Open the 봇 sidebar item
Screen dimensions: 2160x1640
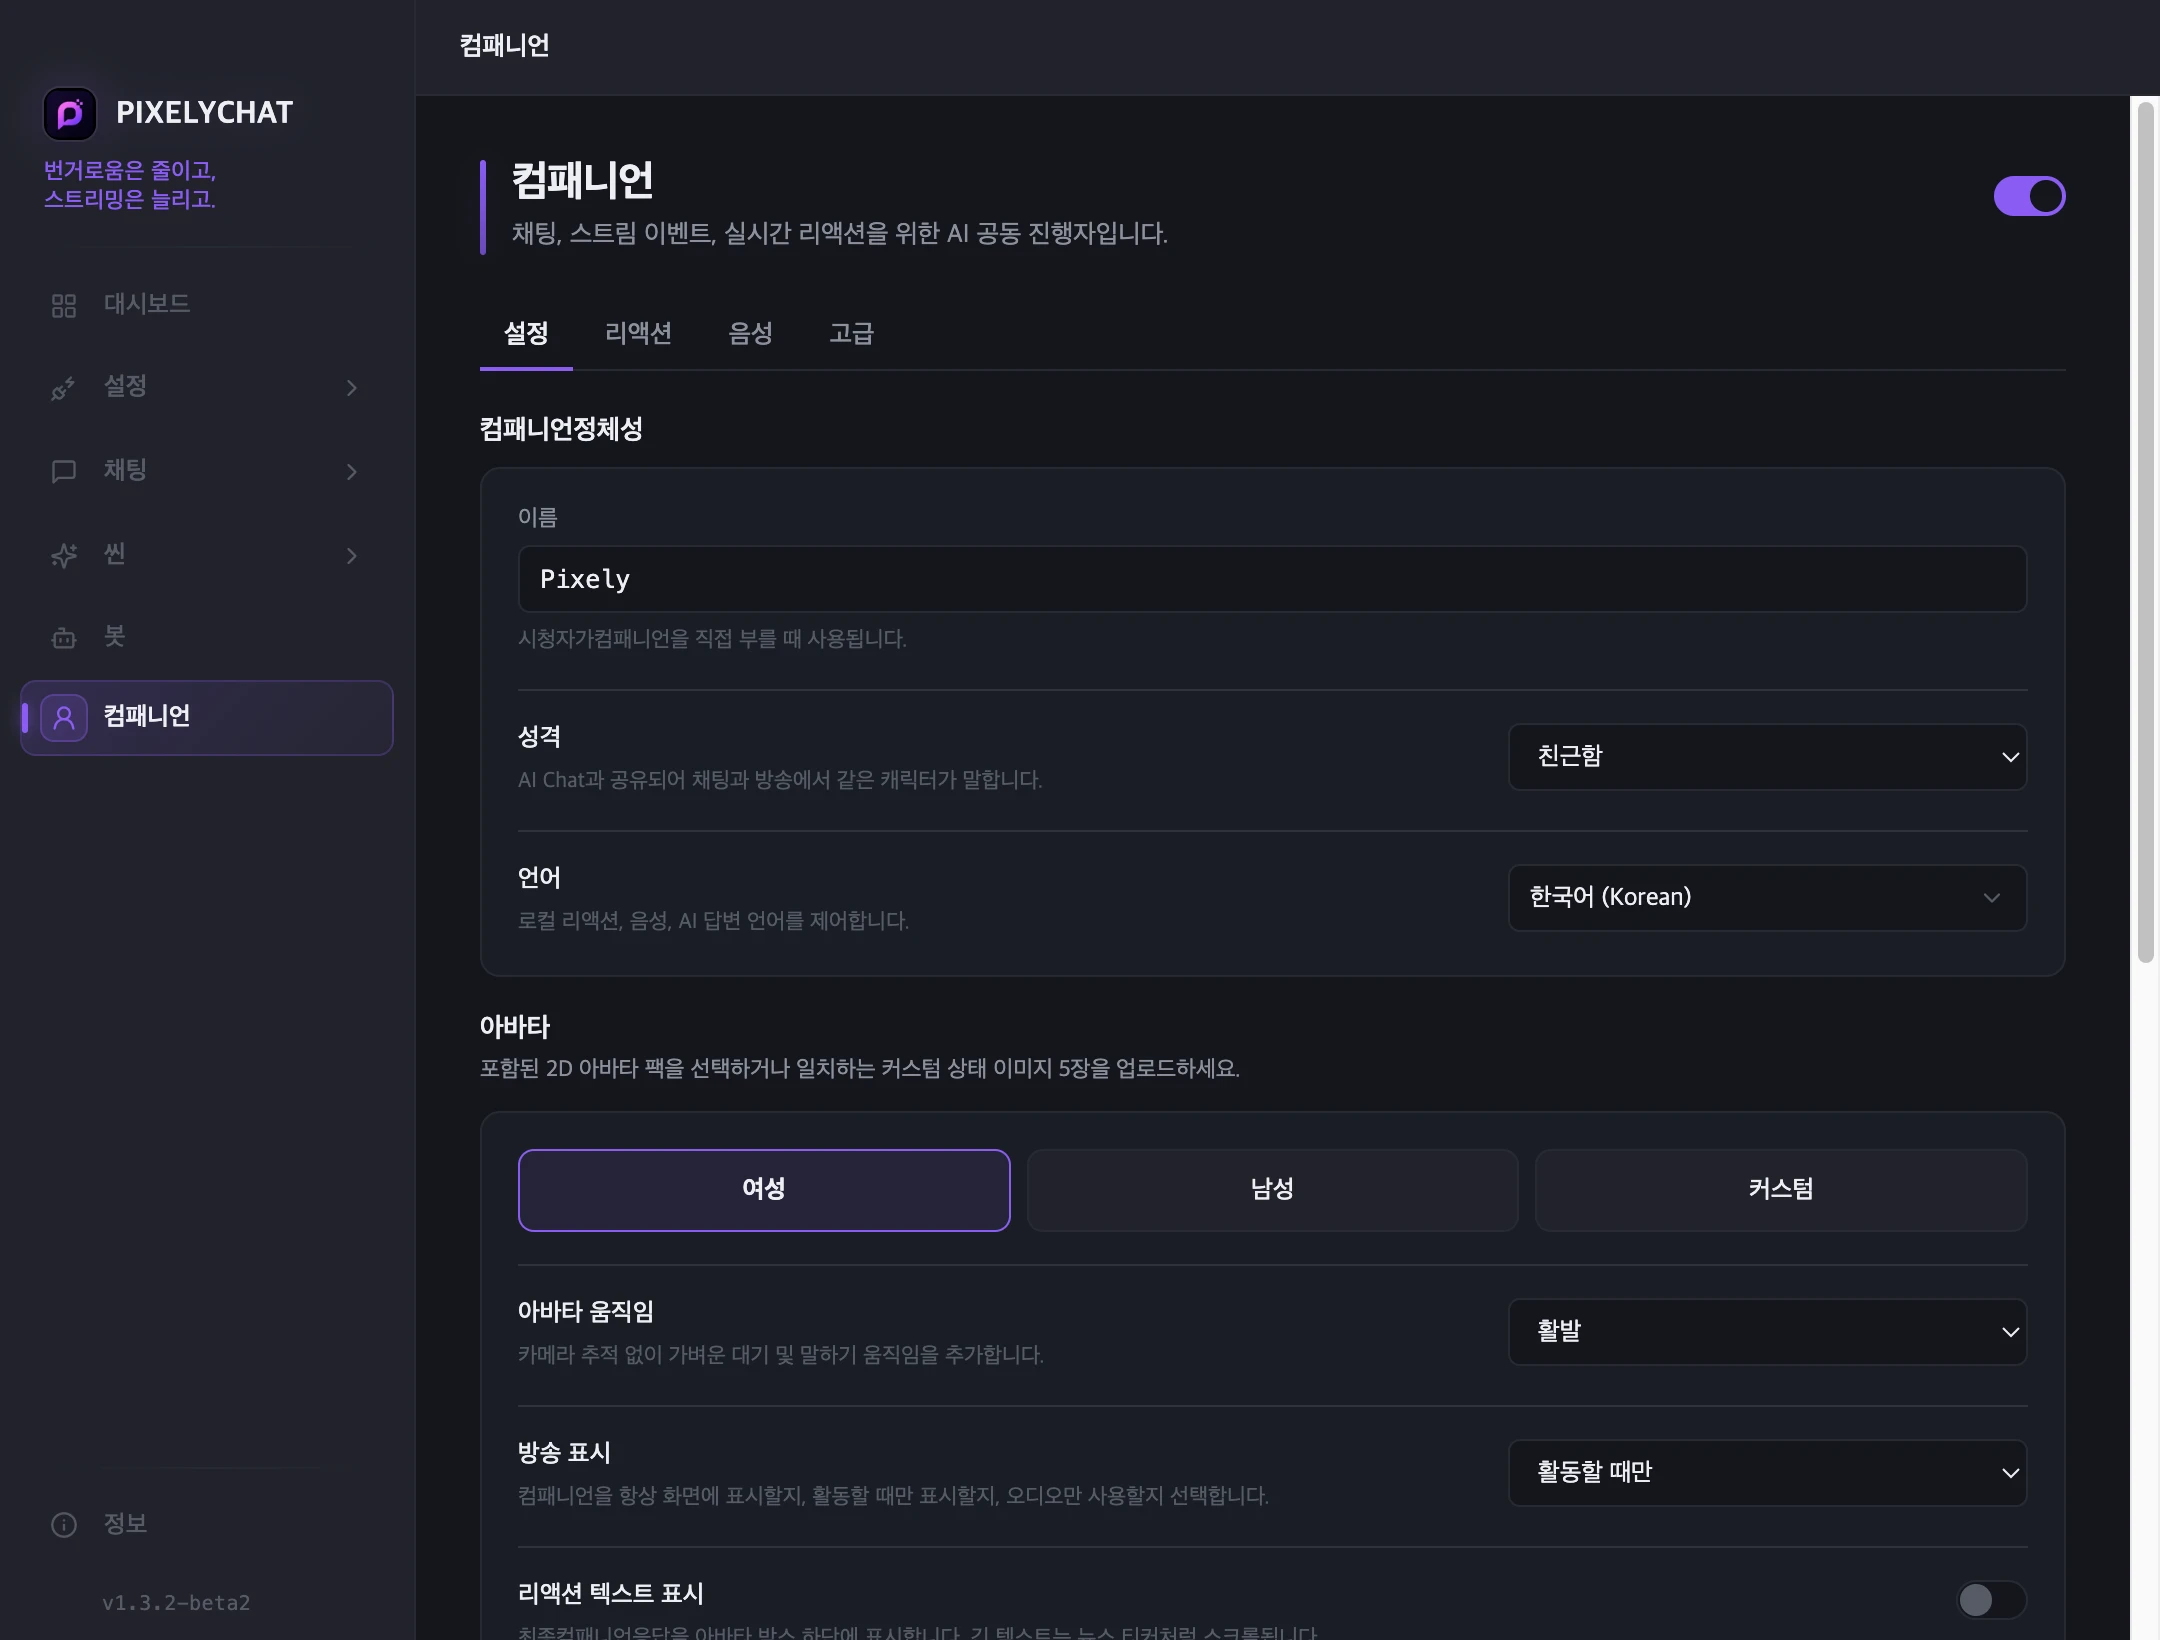point(206,637)
